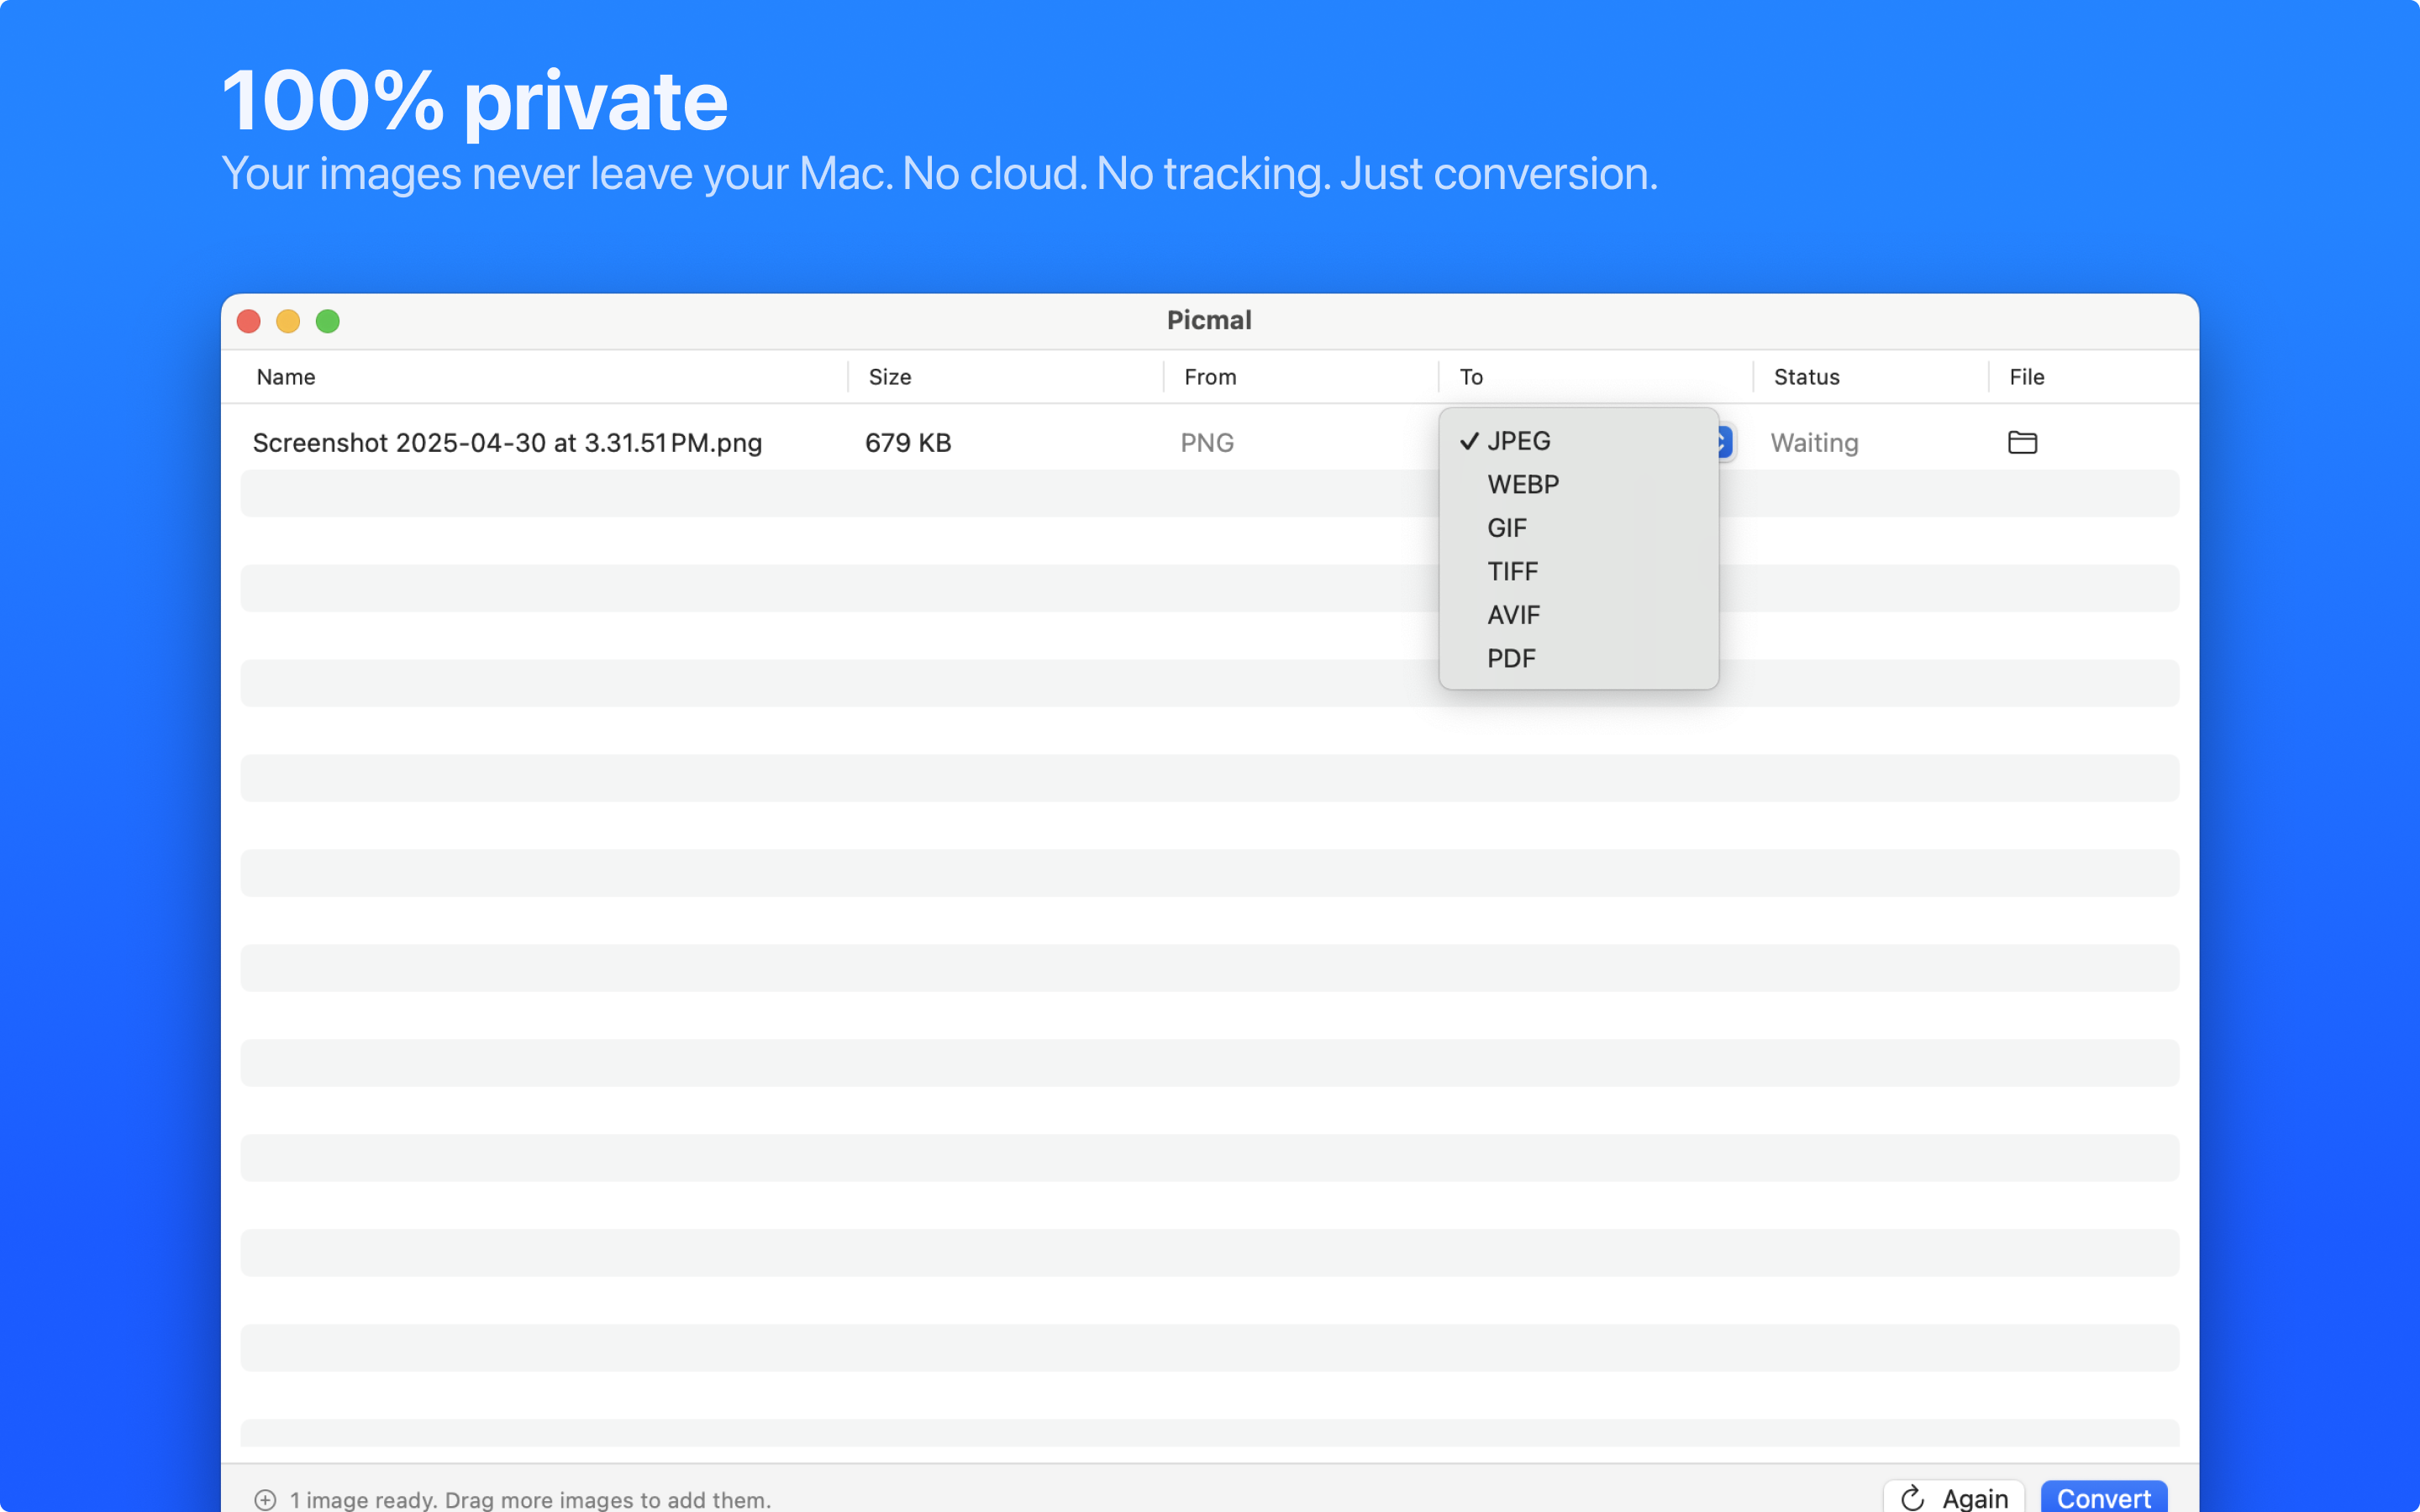Click the File column header
Image resolution: width=2420 pixels, height=1512 pixels.
(x=2026, y=377)
